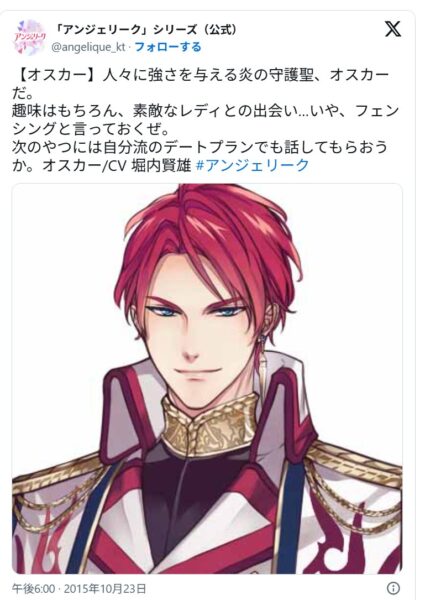This screenshot has width=425, height=600.
Task: Click the voice actor name 堀内賢雄
Action: (161, 166)
